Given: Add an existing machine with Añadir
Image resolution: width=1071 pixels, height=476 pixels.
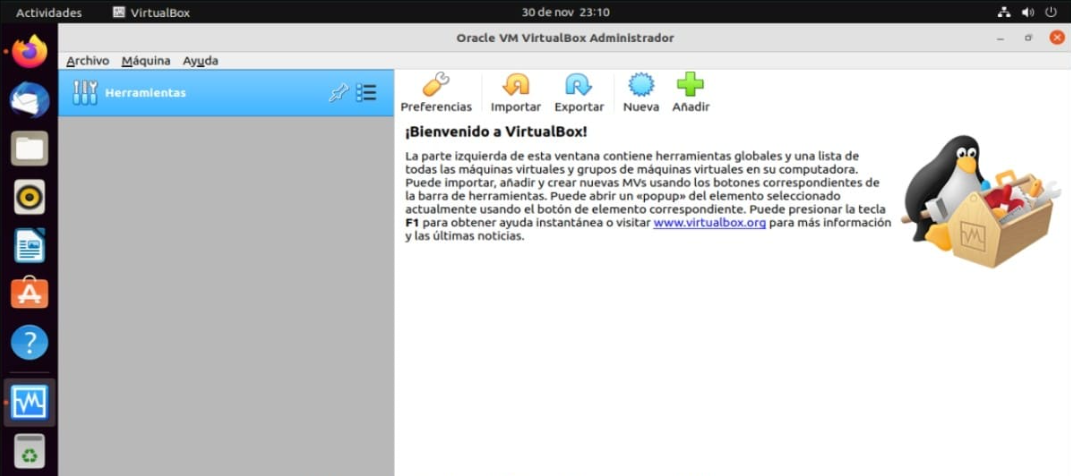Looking at the screenshot, I should coord(691,93).
